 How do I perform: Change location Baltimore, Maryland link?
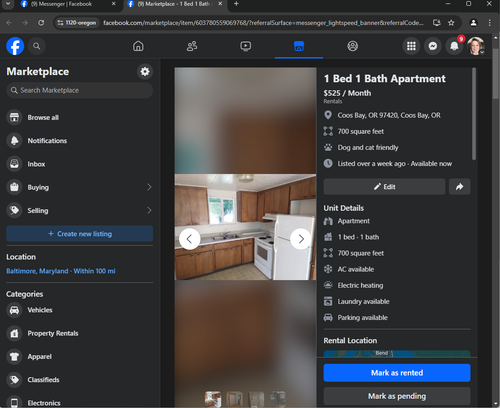click(x=61, y=271)
